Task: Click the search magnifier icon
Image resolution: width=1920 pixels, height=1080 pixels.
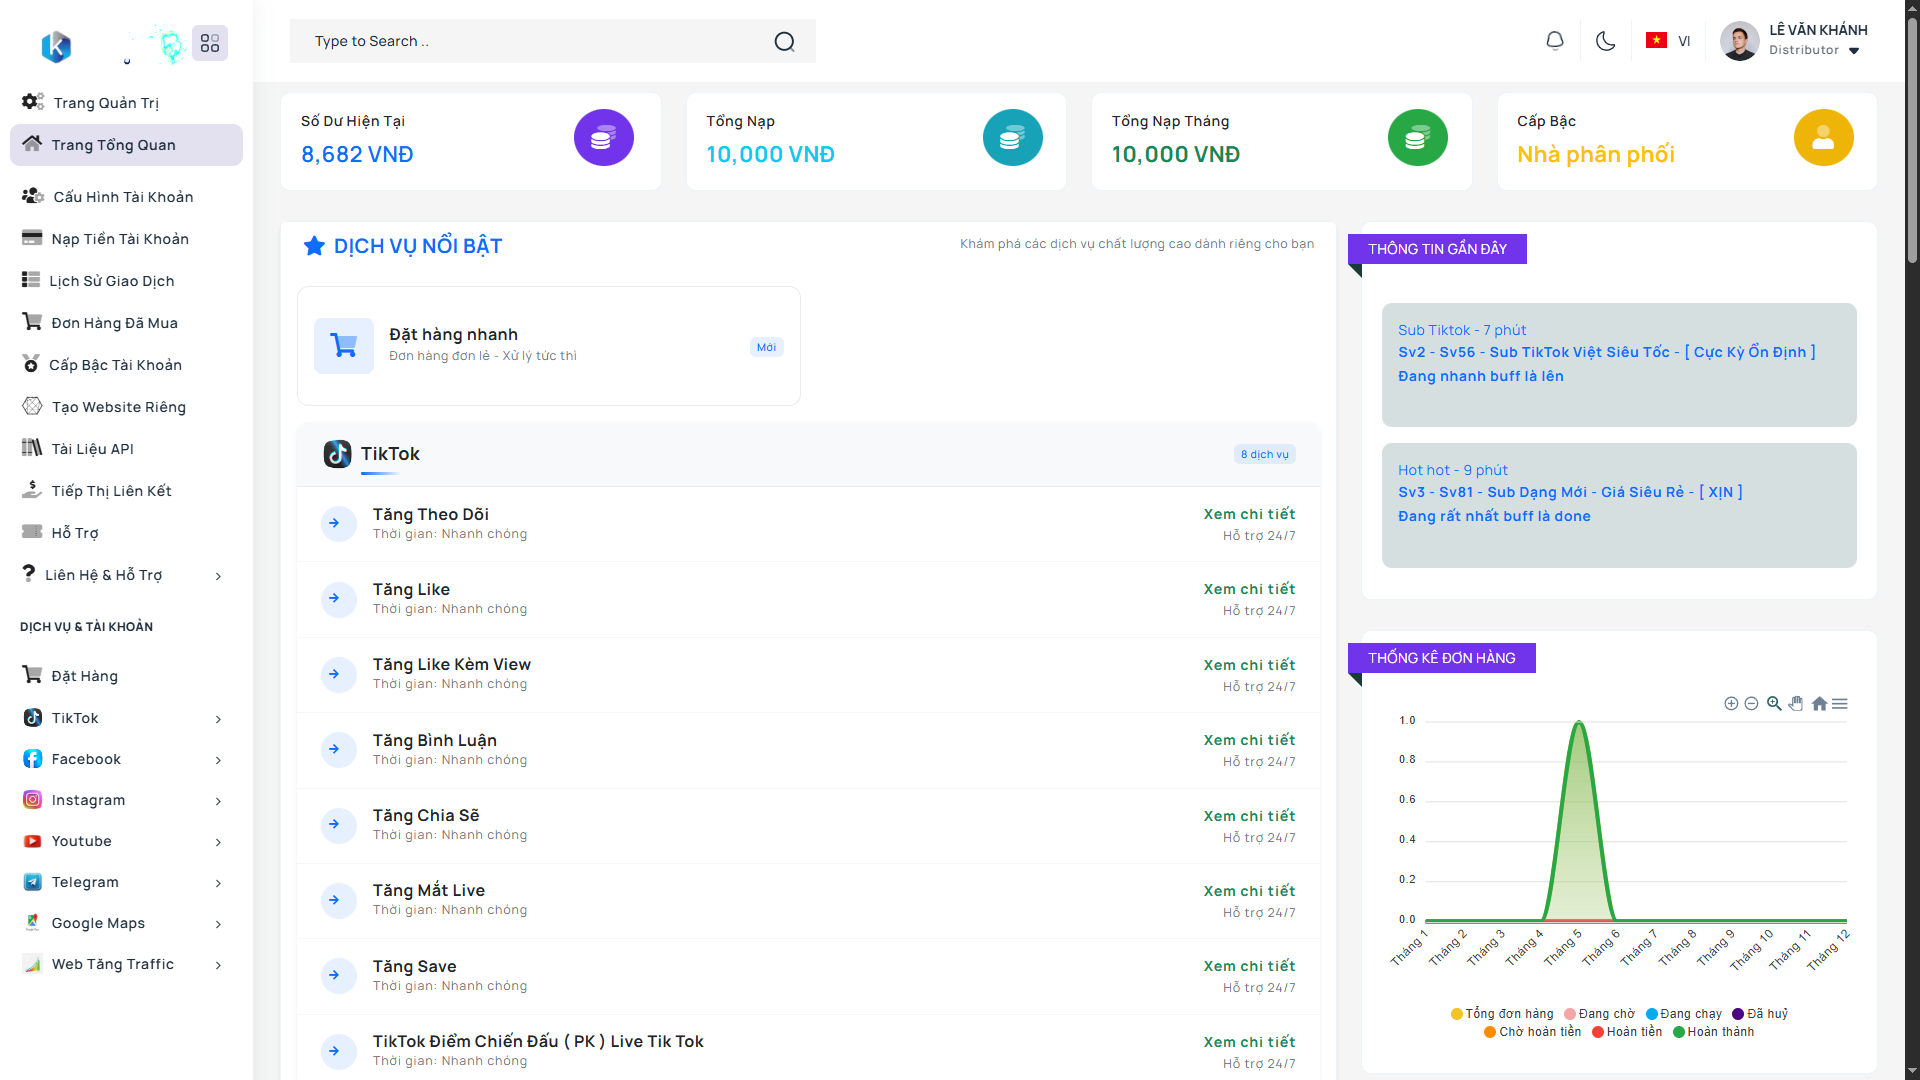Action: tap(784, 42)
